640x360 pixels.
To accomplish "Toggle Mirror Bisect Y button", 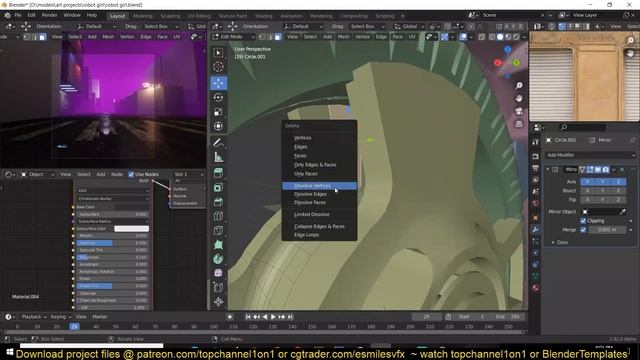I will click(x=603, y=191).
